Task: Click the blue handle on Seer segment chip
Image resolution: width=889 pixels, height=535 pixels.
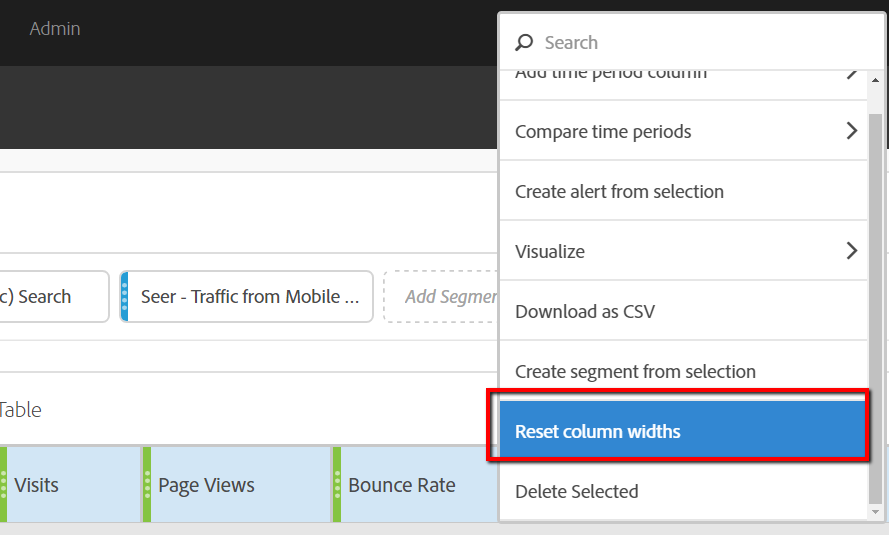Action: click(x=125, y=297)
